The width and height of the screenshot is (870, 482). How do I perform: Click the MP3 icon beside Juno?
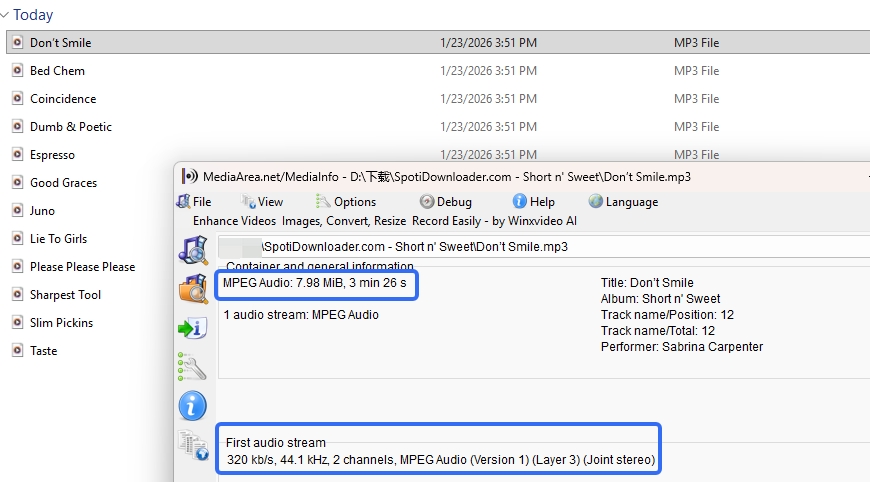[x=18, y=210]
